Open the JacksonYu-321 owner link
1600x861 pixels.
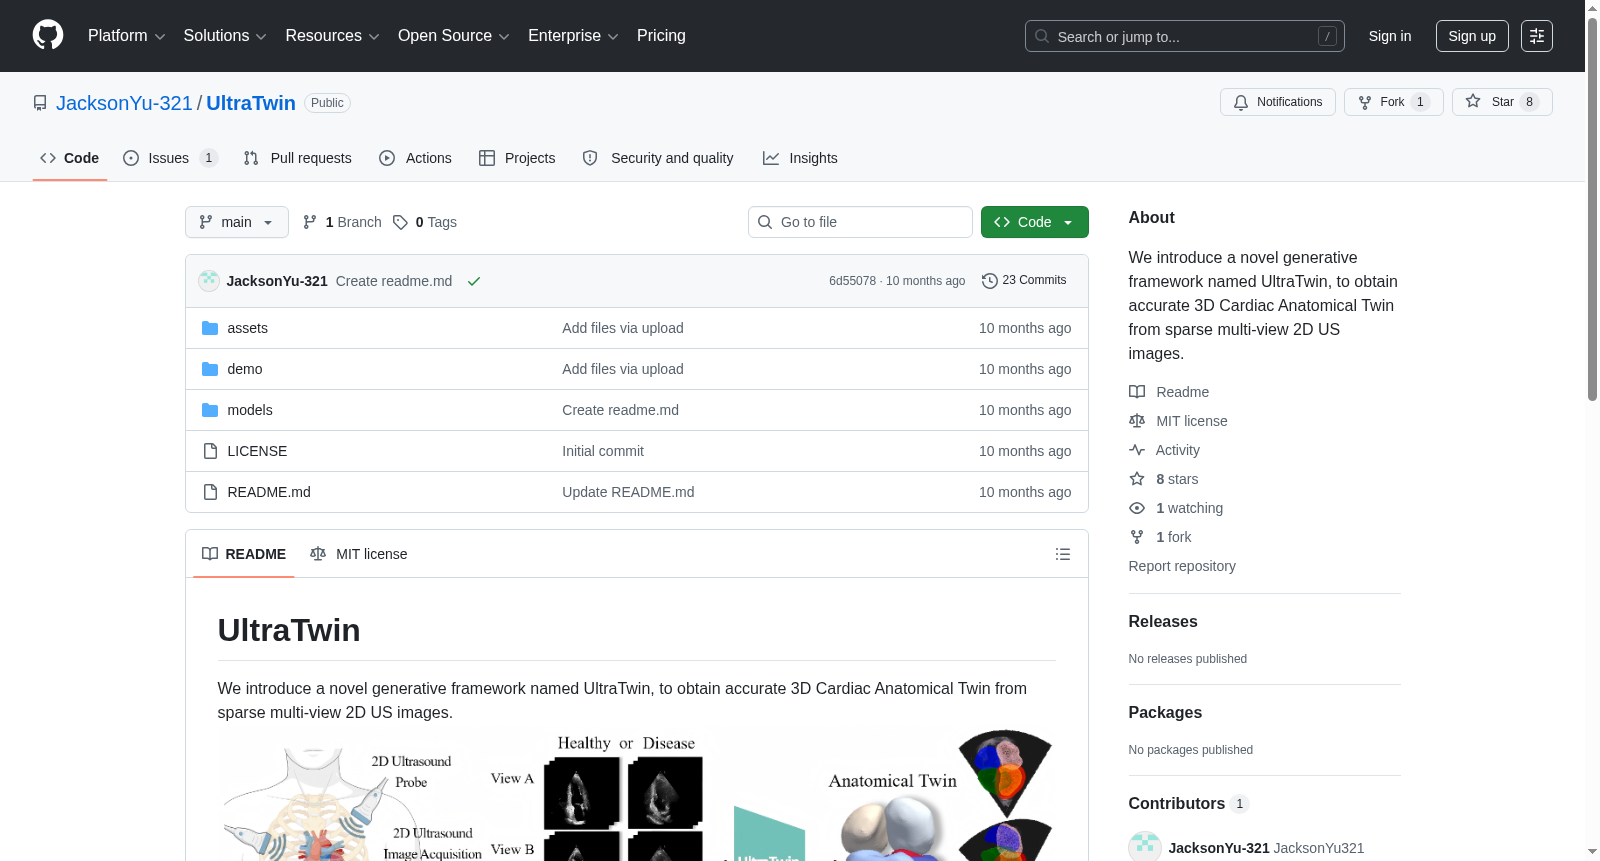(x=124, y=103)
